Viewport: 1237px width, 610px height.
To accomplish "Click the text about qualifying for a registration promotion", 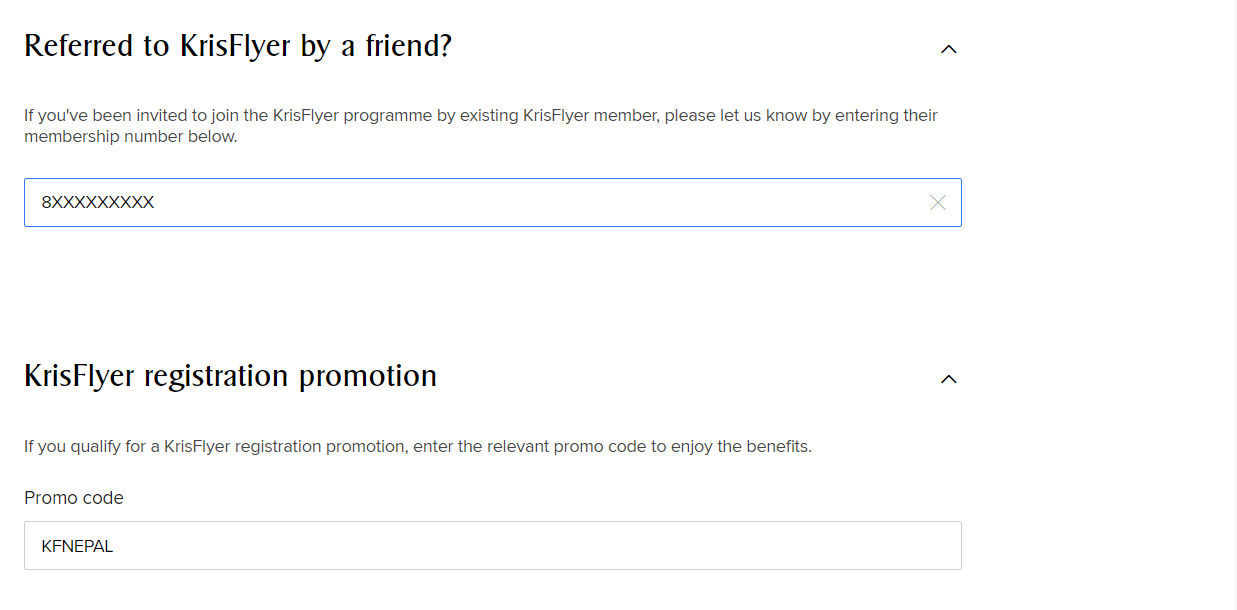I will pyautogui.click(x=417, y=447).
